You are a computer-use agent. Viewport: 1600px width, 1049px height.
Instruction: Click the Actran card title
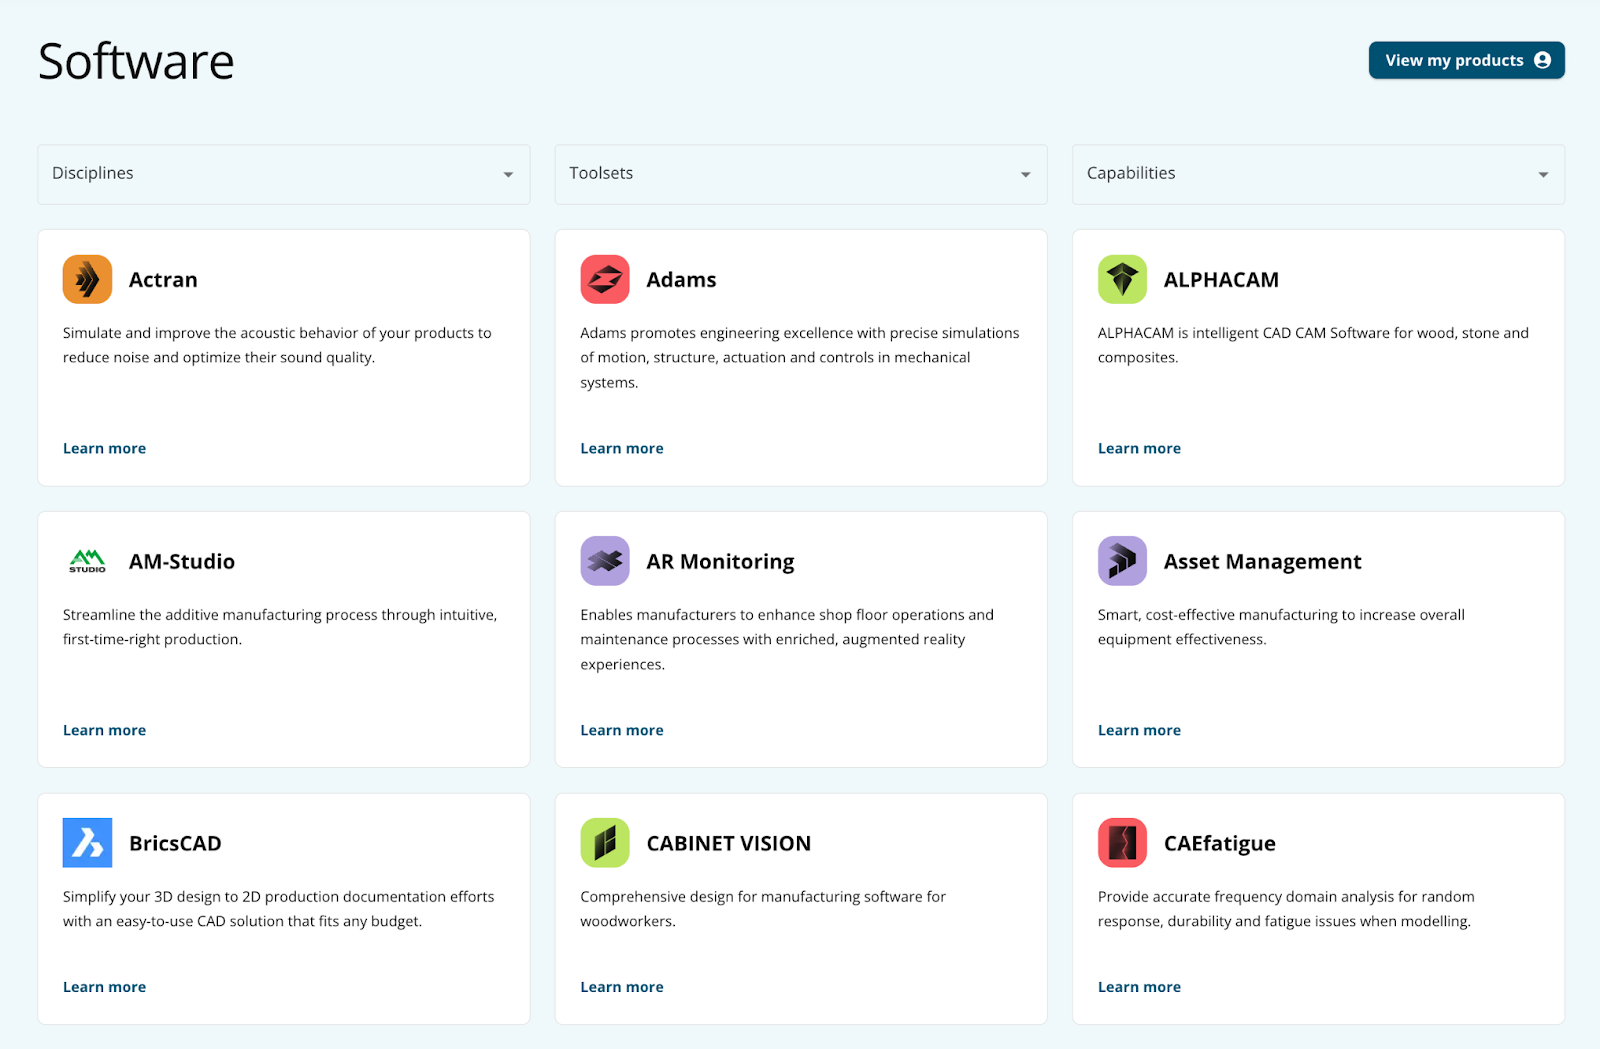[x=163, y=280]
